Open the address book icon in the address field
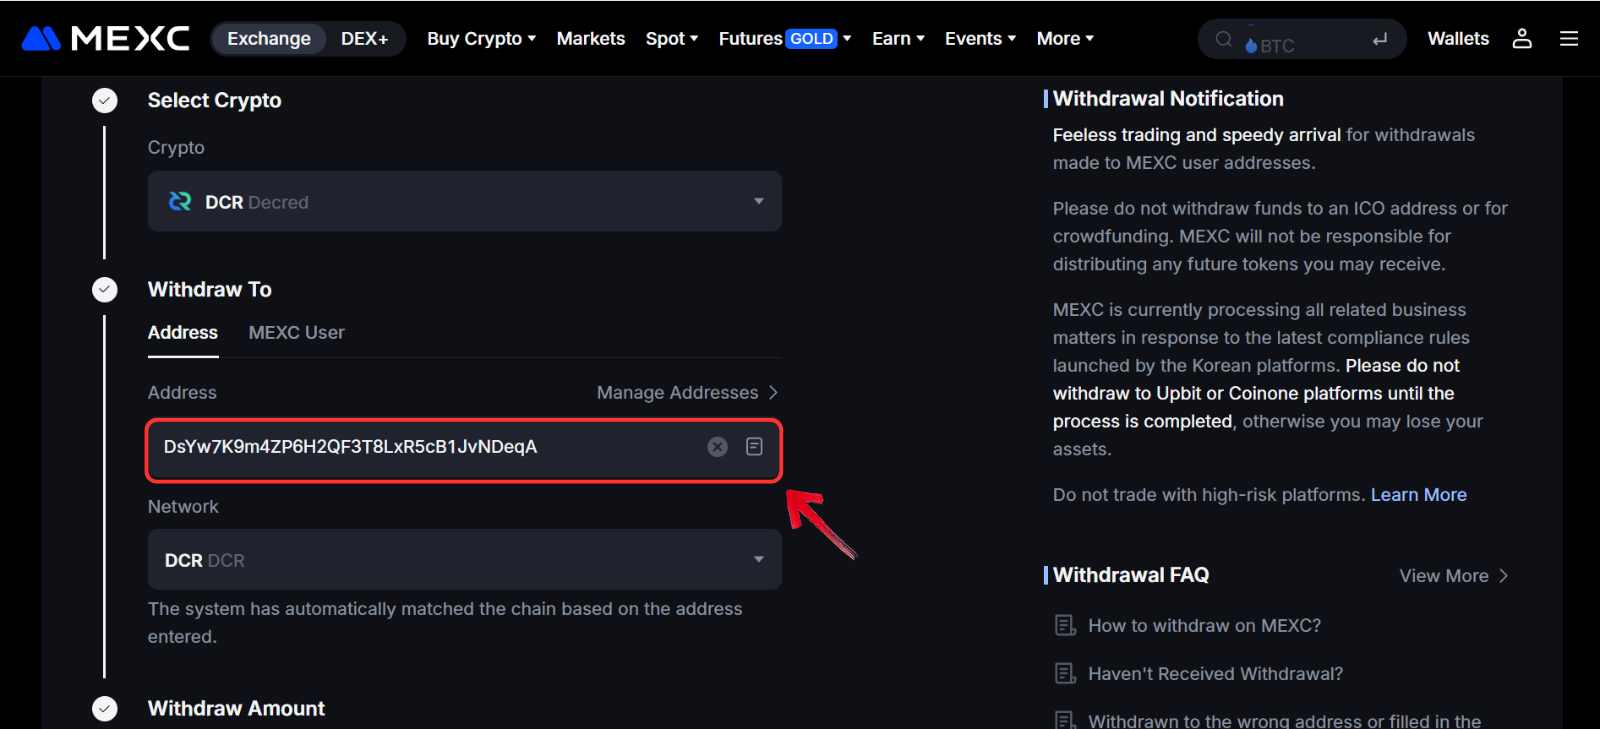This screenshot has height=729, width=1600. [755, 447]
